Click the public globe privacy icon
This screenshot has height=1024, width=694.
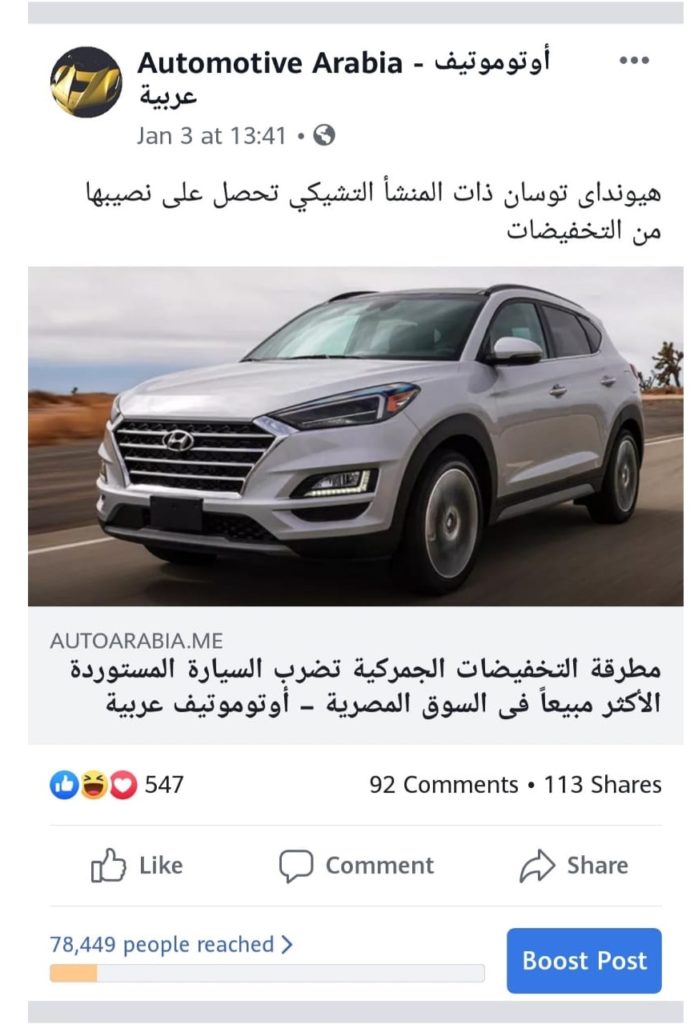tap(324, 136)
